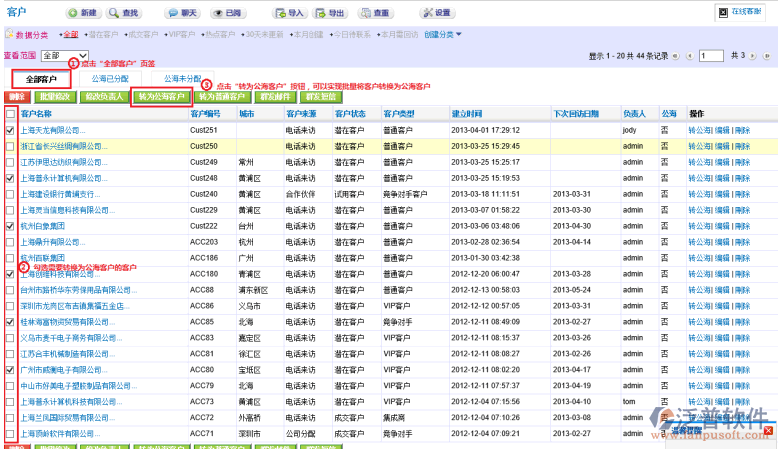The height and width of the screenshot is (451, 779).
Task: Click the 导出 (Export) icon
Action: tap(331, 13)
